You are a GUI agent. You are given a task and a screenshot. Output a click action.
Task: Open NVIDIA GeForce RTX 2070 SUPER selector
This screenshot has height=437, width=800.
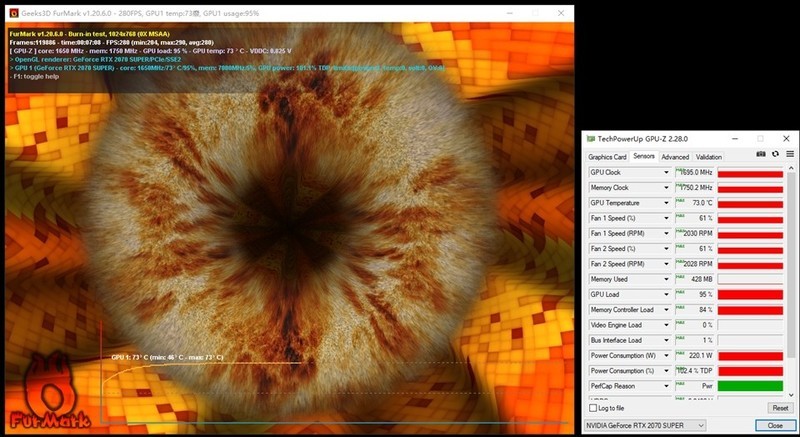pyautogui.click(x=645, y=425)
